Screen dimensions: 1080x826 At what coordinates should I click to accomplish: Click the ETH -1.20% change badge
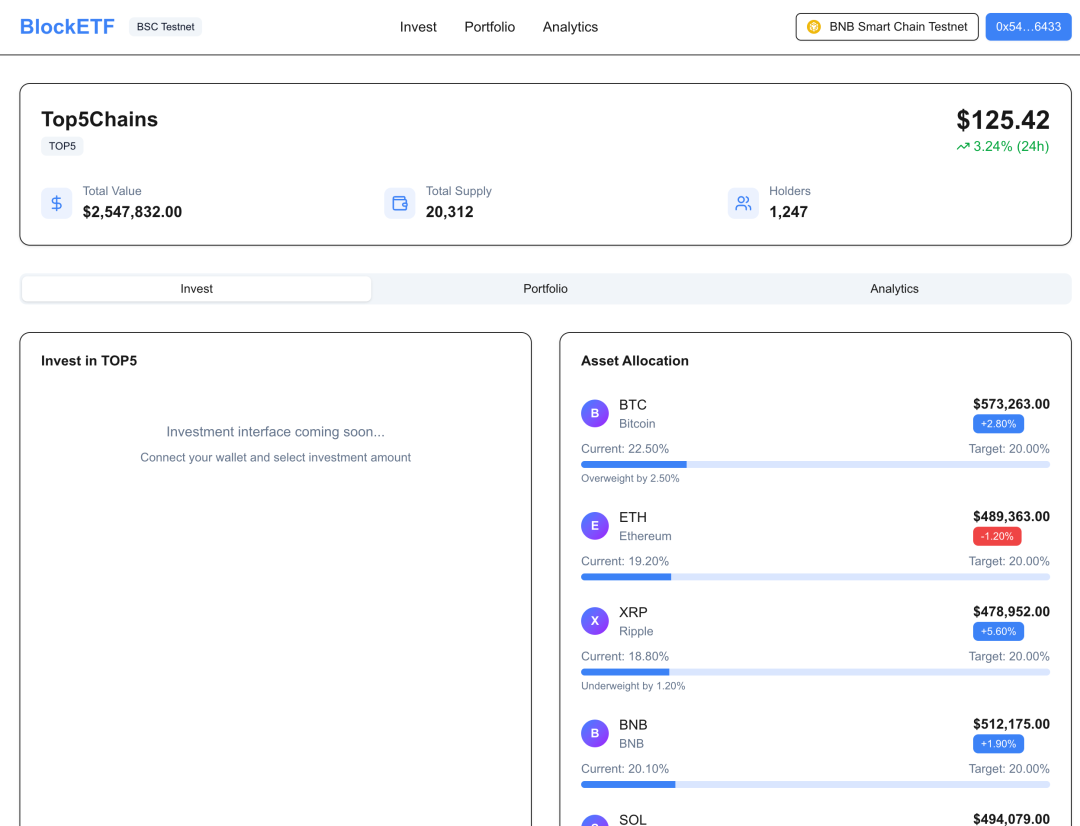(x=997, y=536)
